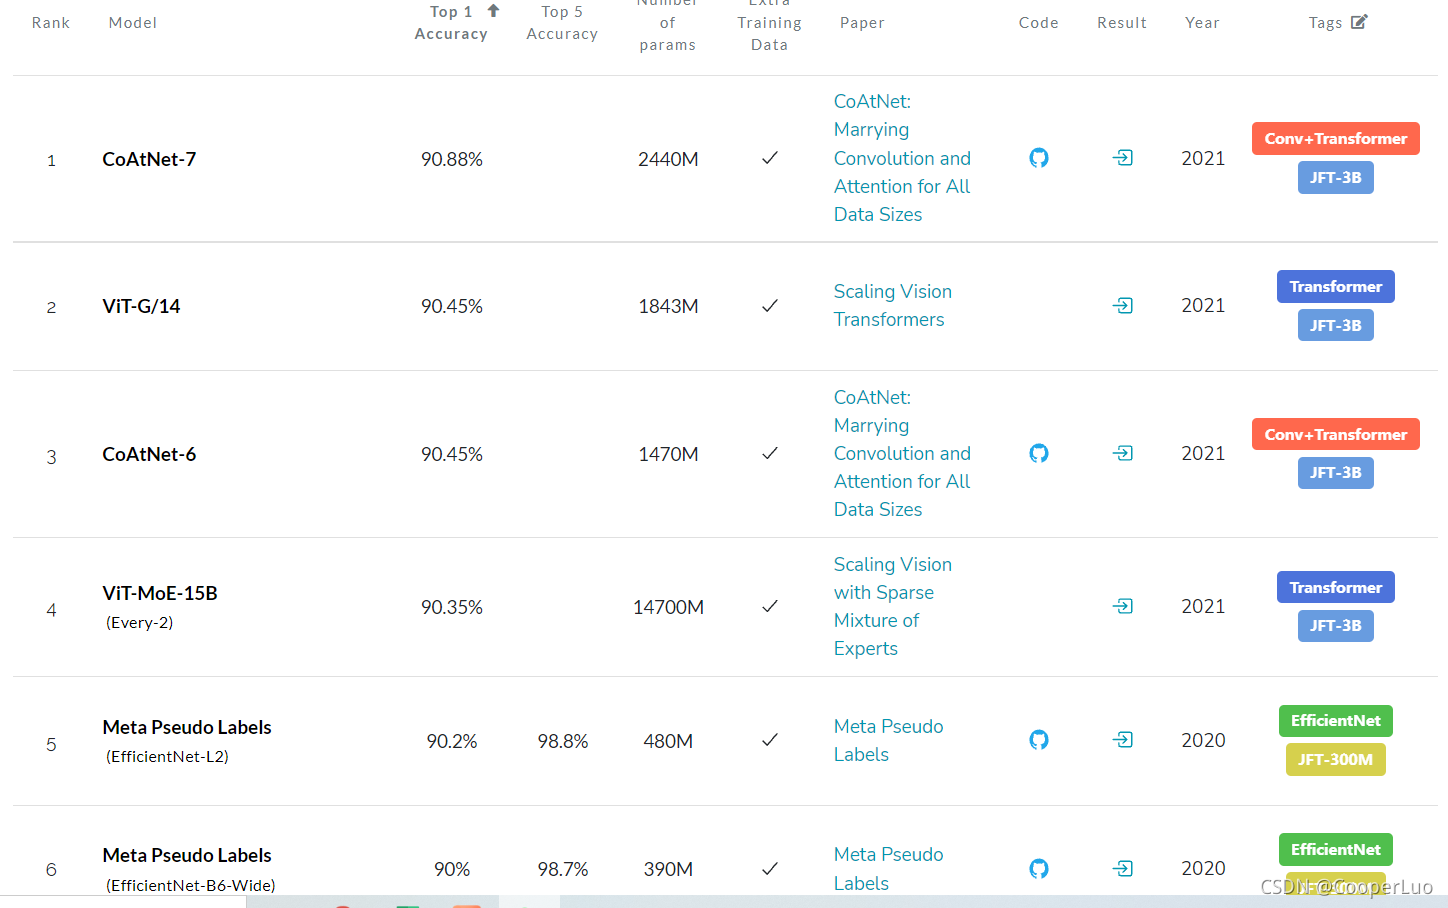The image size is (1448, 908).
Task: Click JFT-3B tag in ViT-G/14 row
Action: pos(1335,325)
